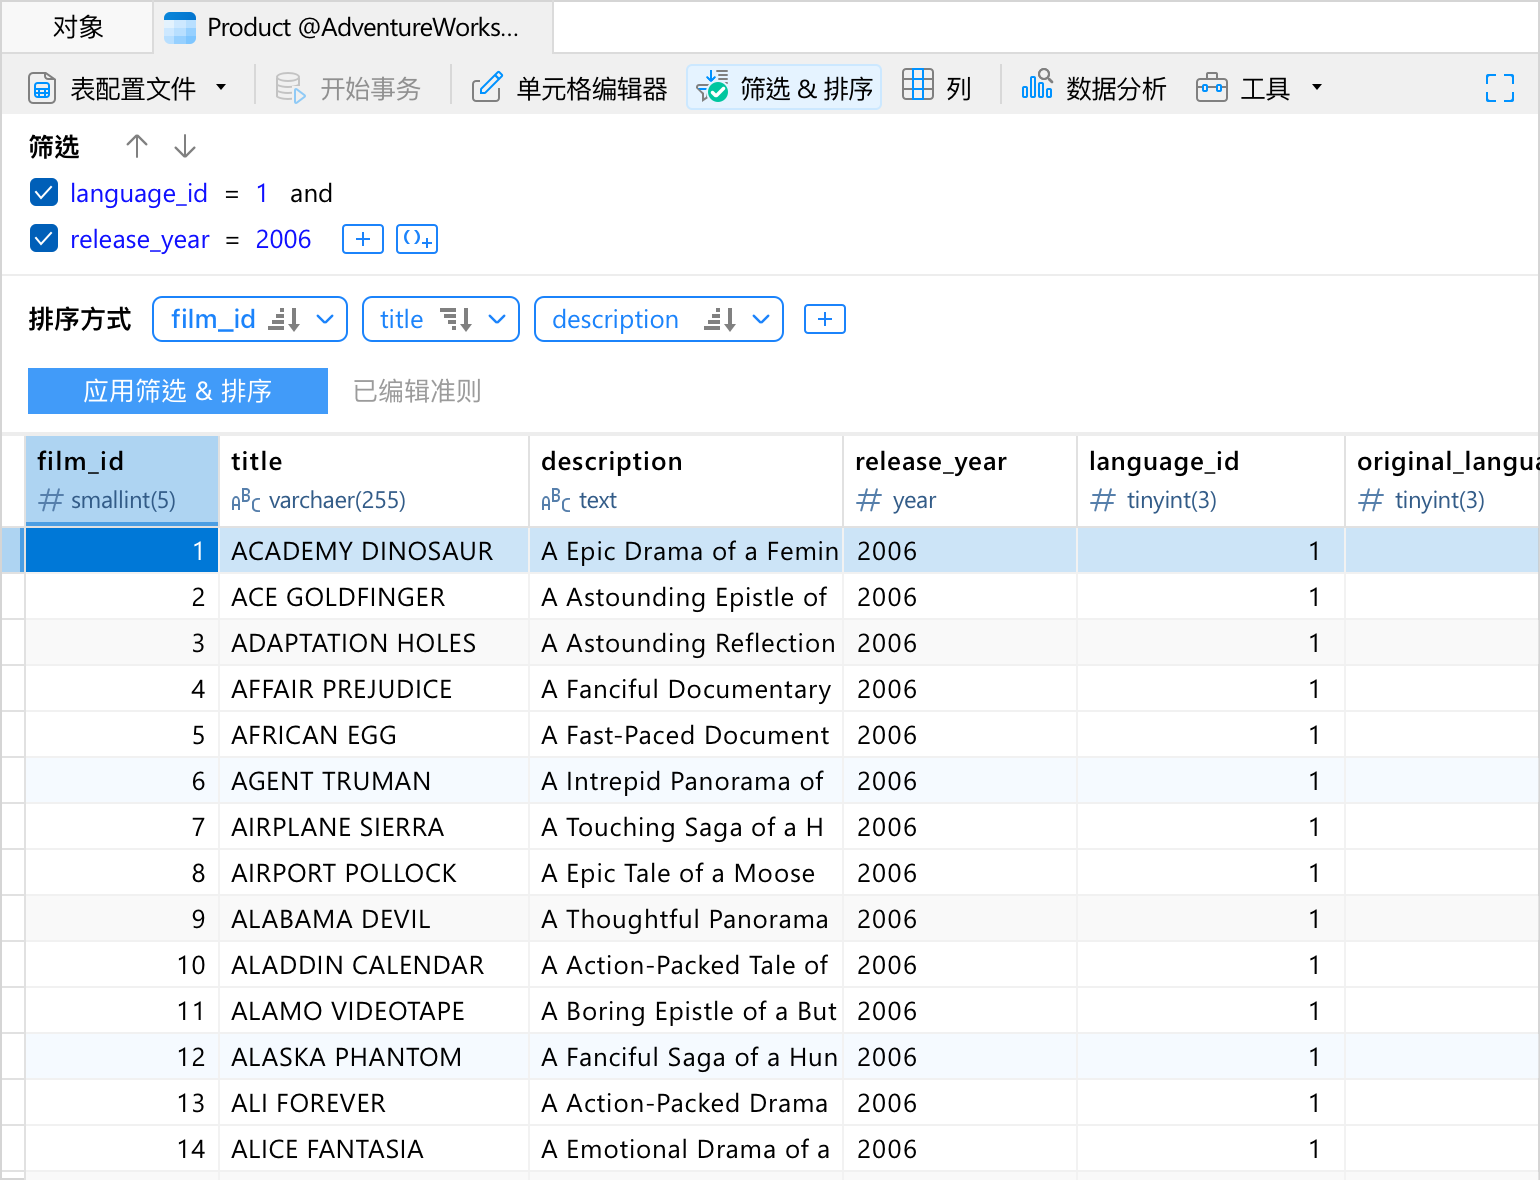Toggle the 筛选 & 排序 toolbar highlight
The width and height of the screenshot is (1540, 1180).
tap(783, 87)
